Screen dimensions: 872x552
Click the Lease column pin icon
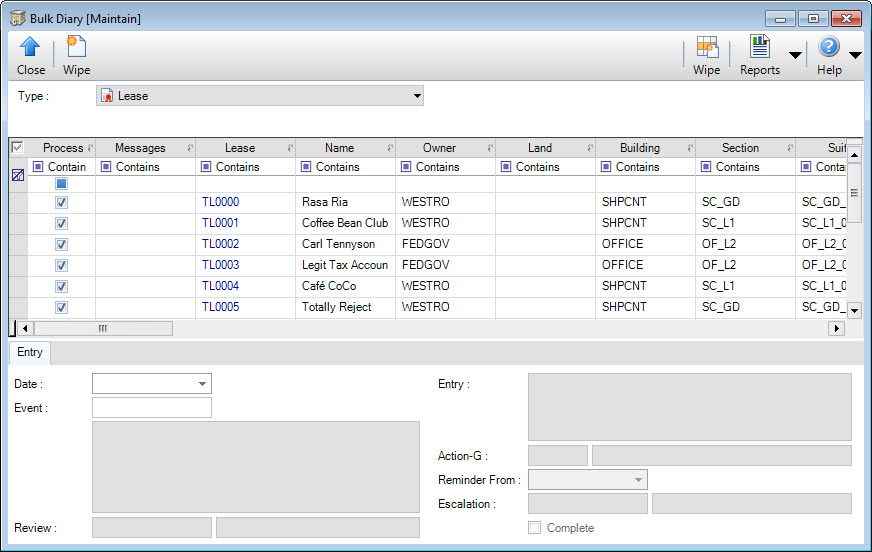(290, 148)
